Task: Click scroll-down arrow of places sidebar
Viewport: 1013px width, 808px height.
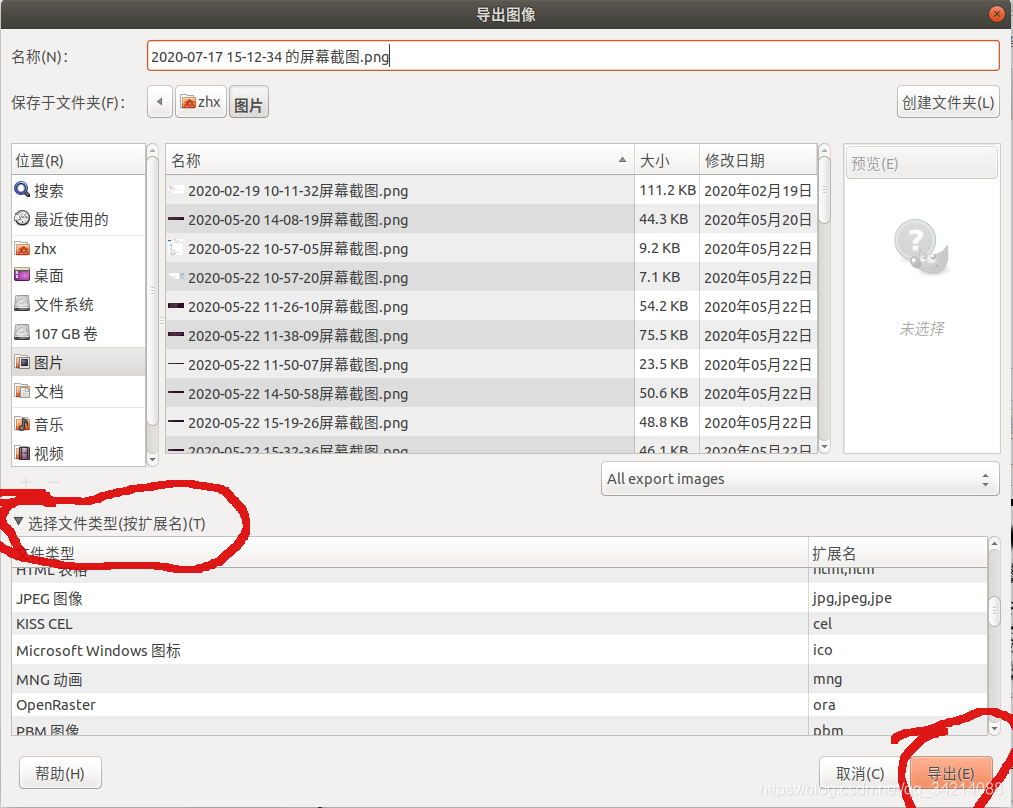Action: [152, 459]
